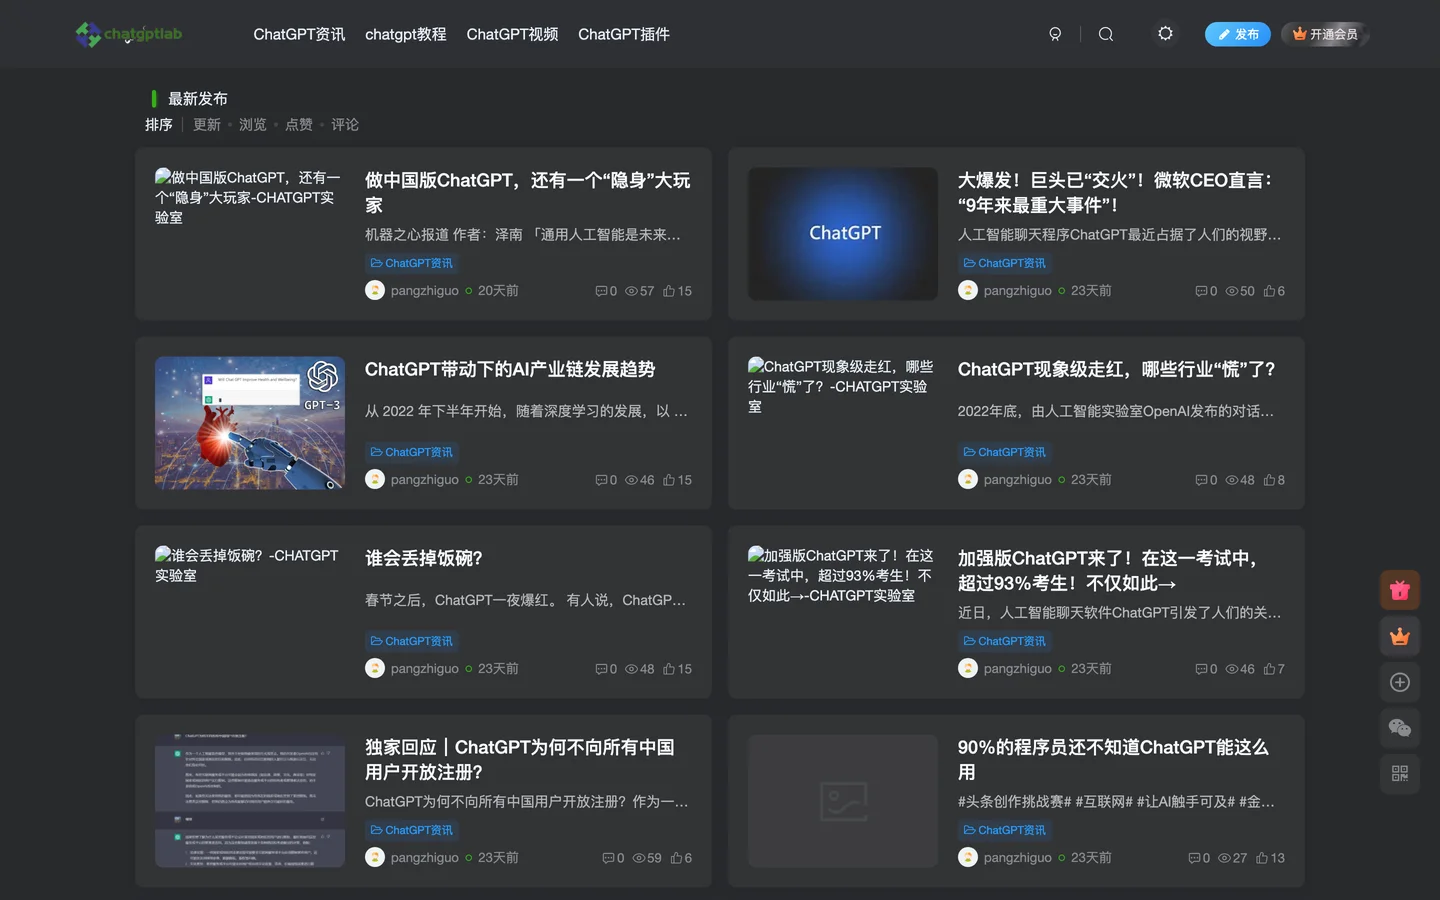The height and width of the screenshot is (900, 1440).
Task: Open ChatGPT视频 nav menu
Action: point(512,34)
